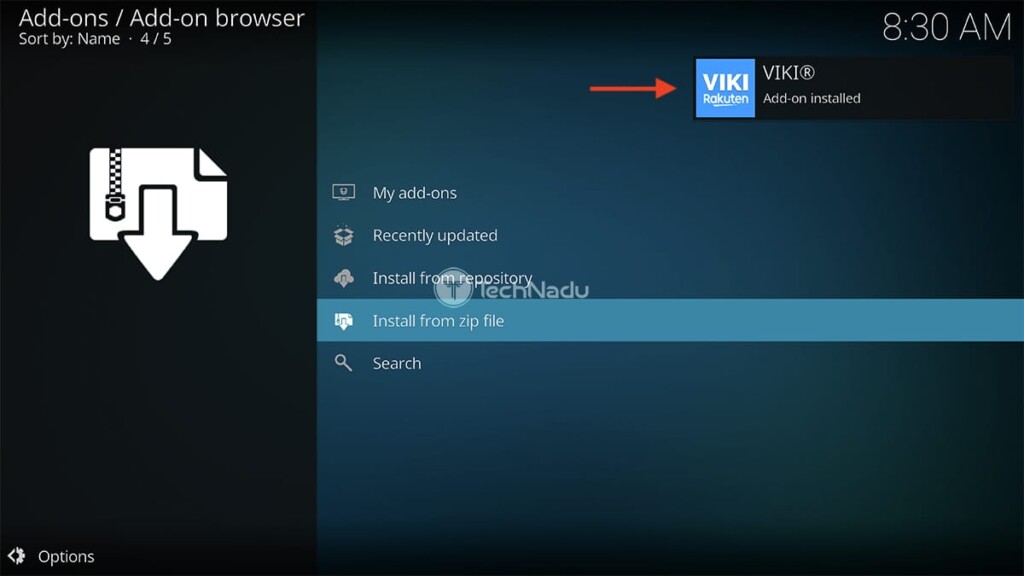Select Install from zip file
The image size is (1024, 576).
pos(670,320)
